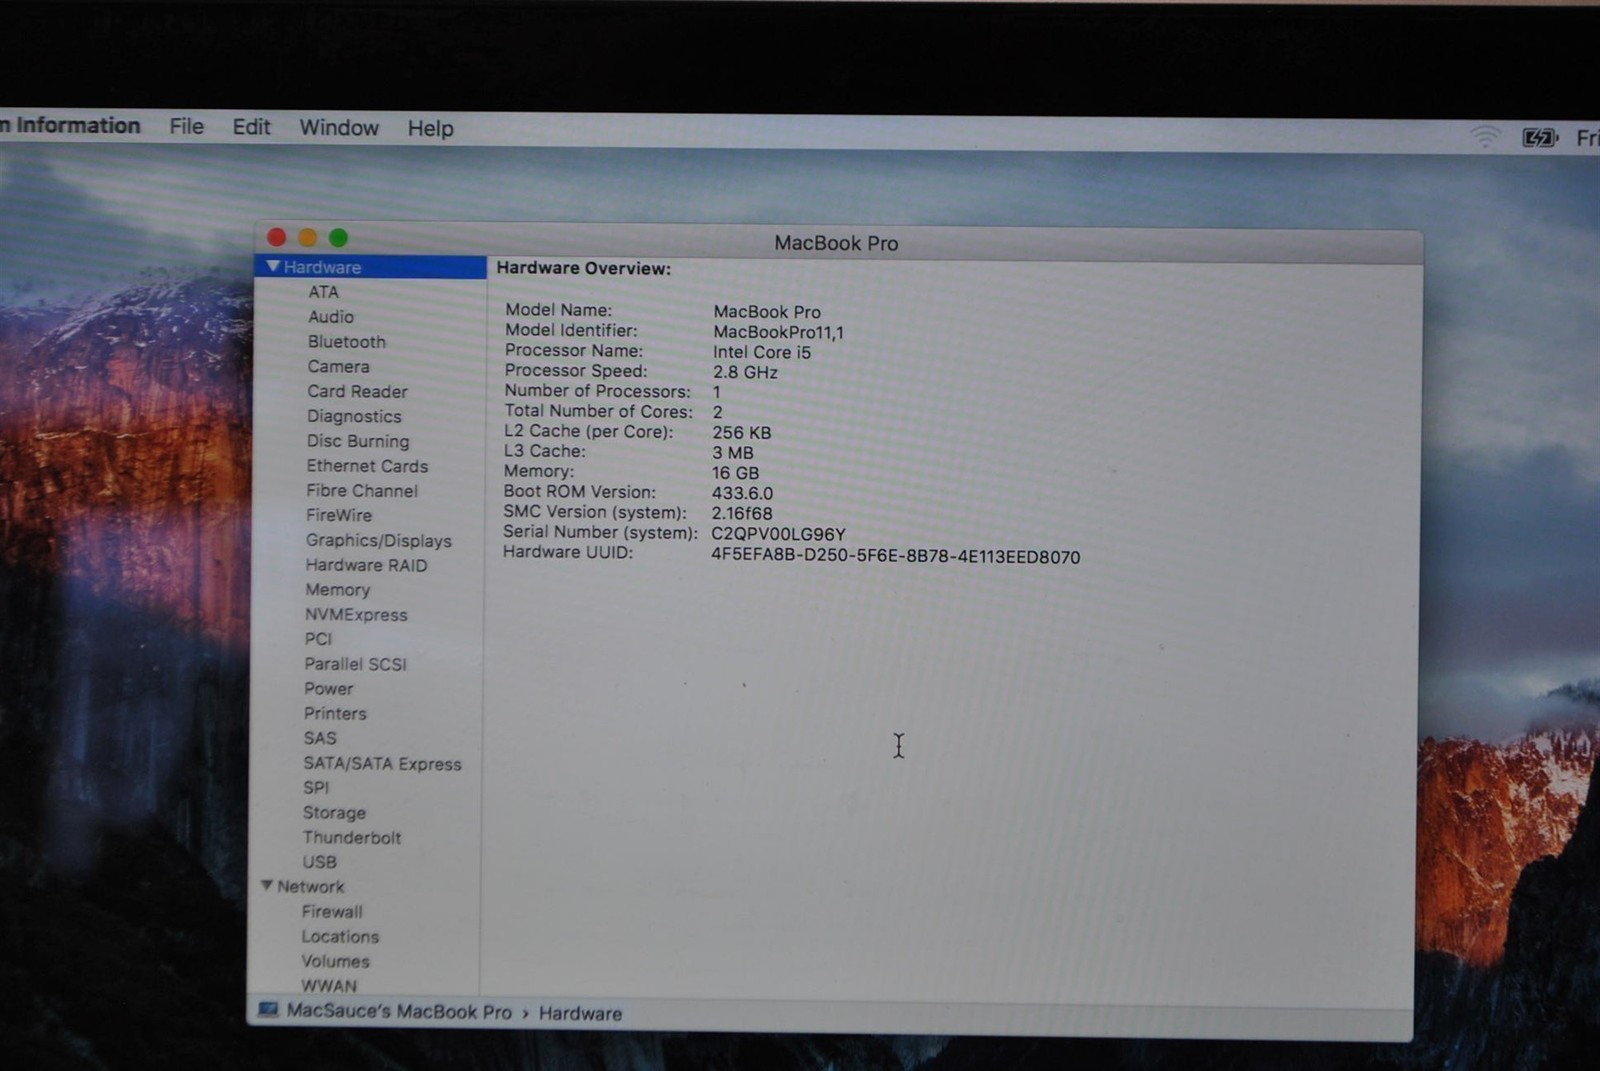1600x1071 pixels.
Task: Select Storage in the sidebar
Action: [x=334, y=813]
